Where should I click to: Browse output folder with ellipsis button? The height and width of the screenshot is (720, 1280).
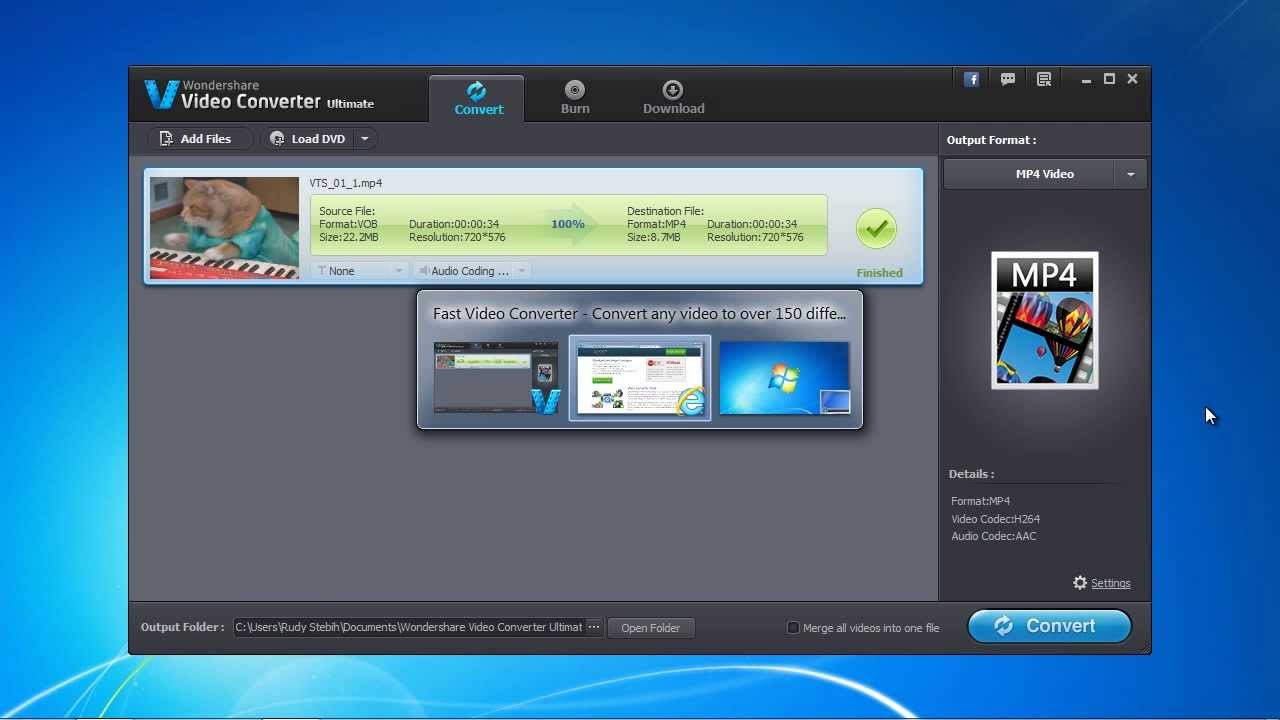(594, 627)
